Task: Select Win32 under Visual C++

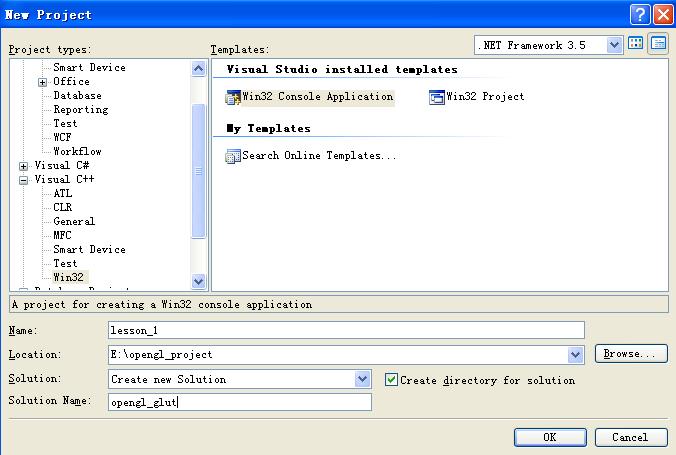Action: pyautogui.click(x=68, y=277)
